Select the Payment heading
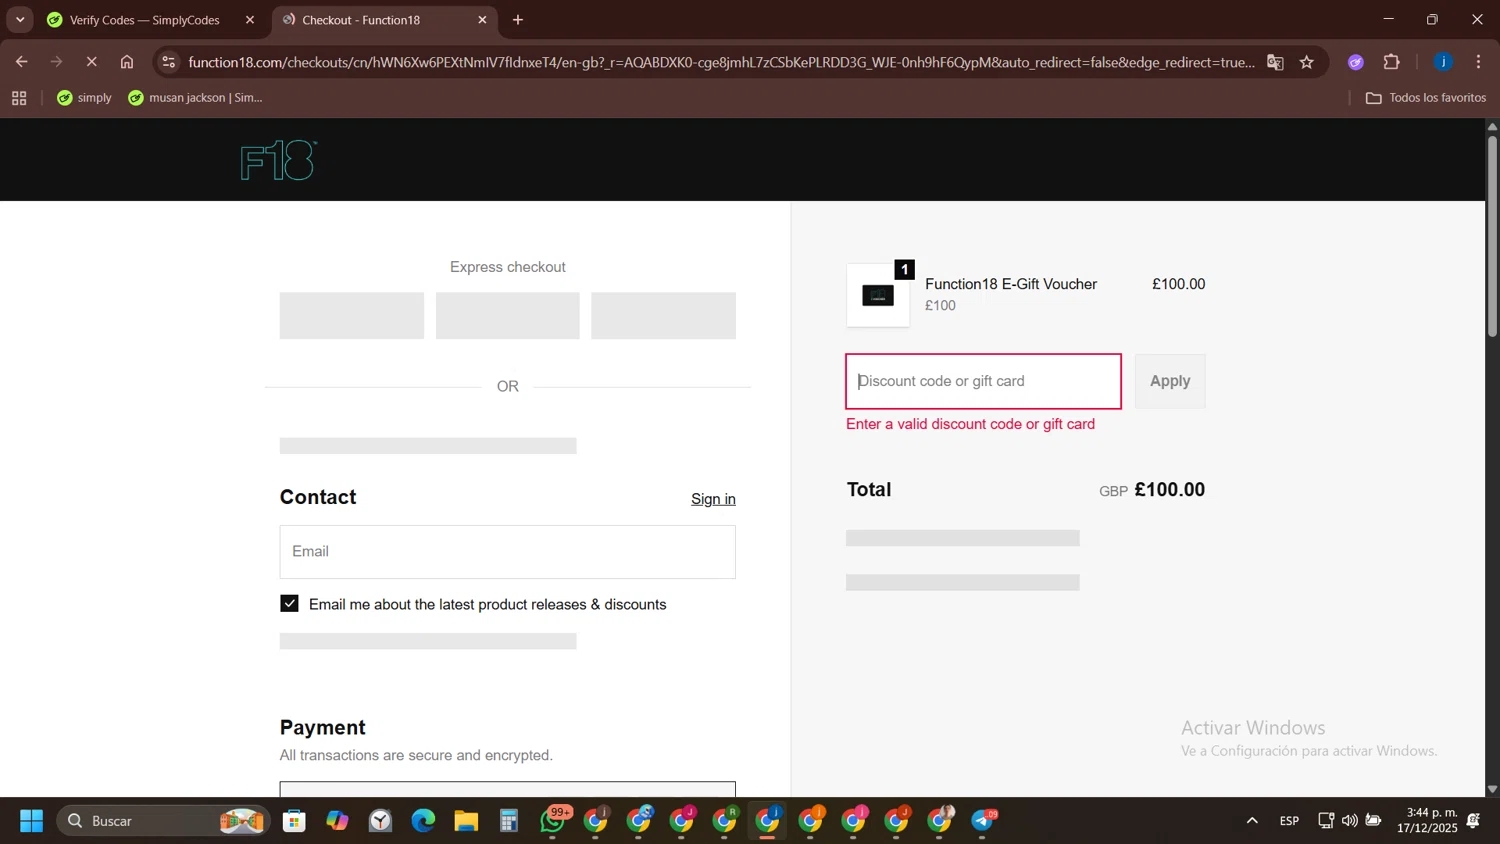Screen dimensions: 1500x844 click(x=323, y=728)
